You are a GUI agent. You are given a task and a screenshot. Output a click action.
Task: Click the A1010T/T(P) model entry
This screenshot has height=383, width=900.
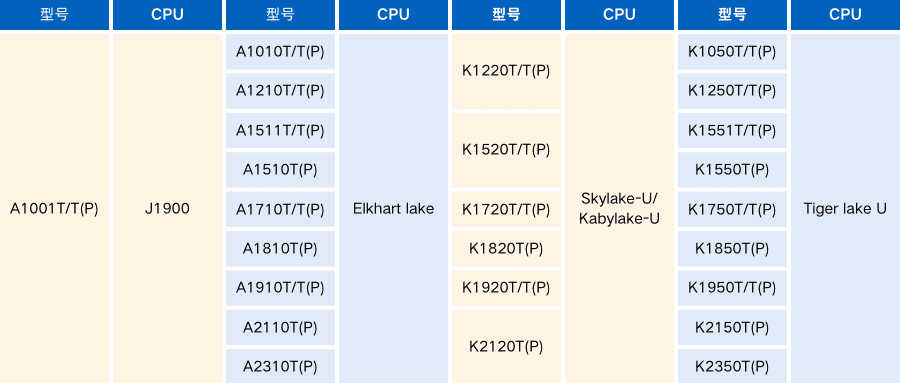coord(280,52)
